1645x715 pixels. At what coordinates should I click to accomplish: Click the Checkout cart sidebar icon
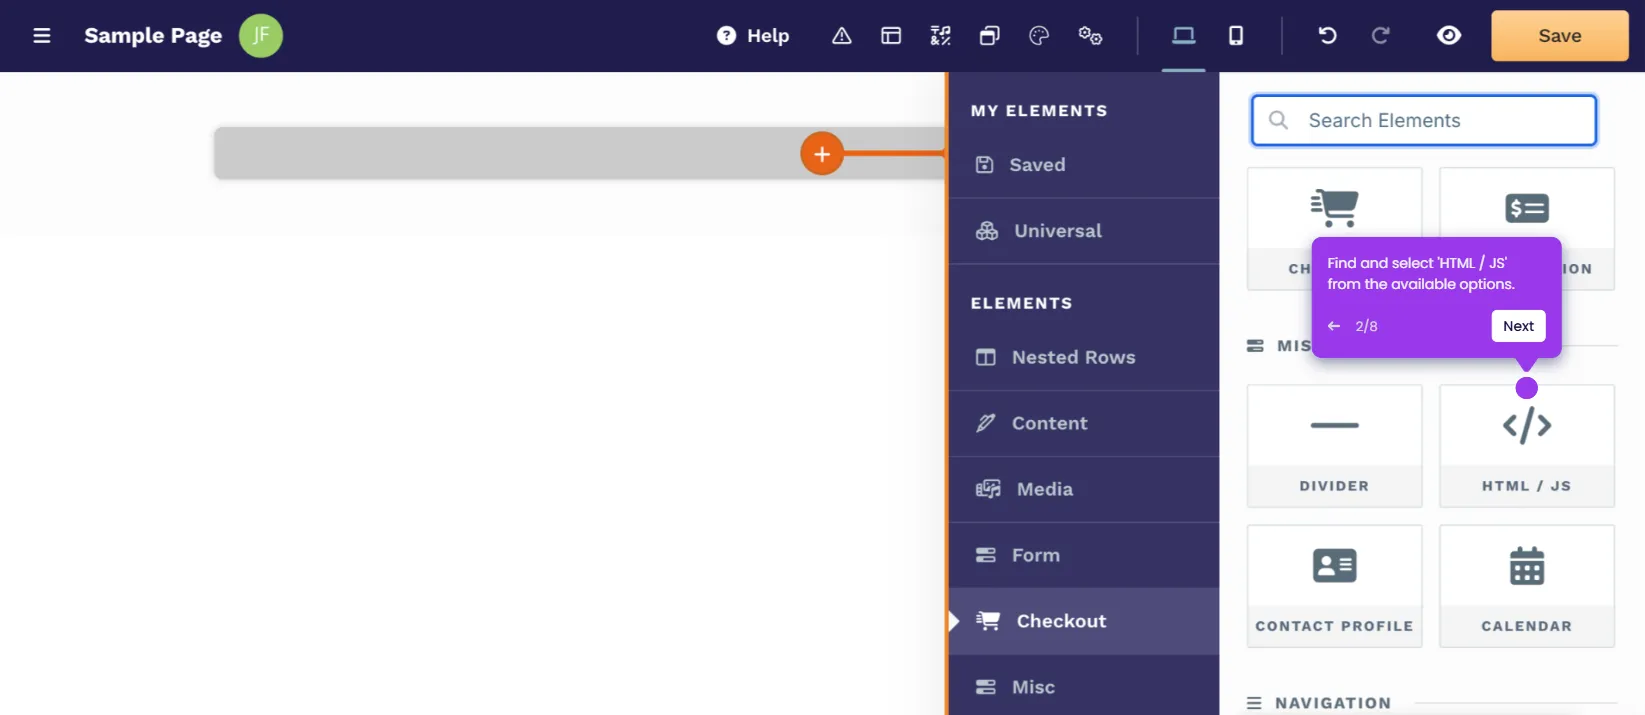988,621
